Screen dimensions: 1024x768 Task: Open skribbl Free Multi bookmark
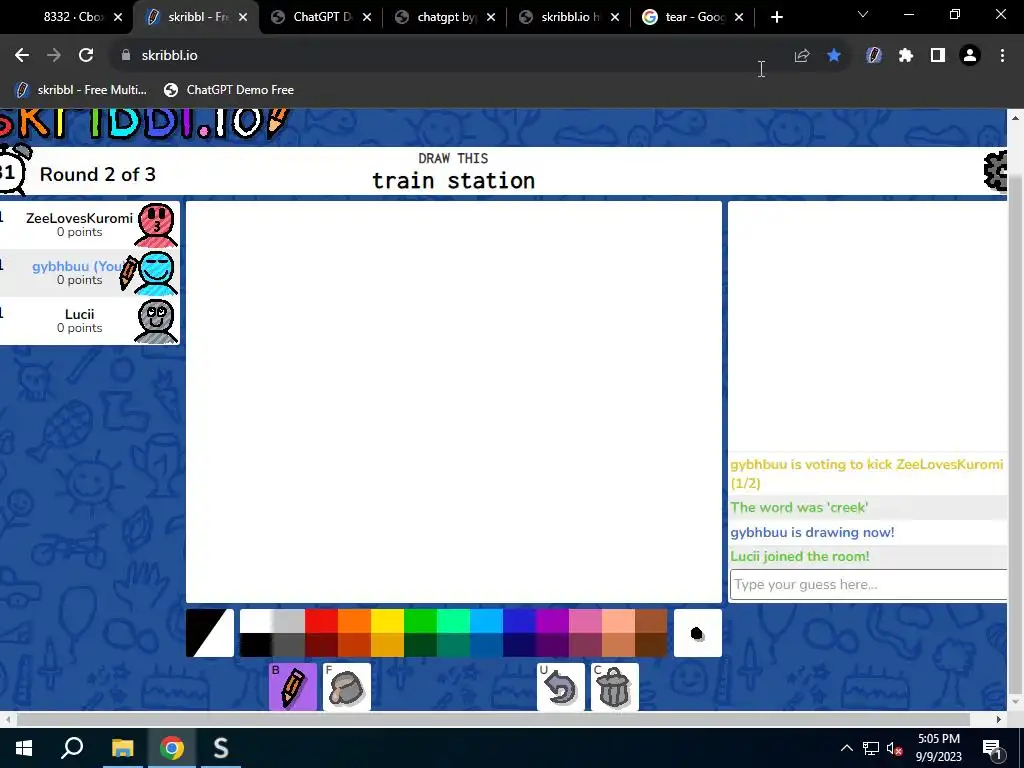pos(82,89)
